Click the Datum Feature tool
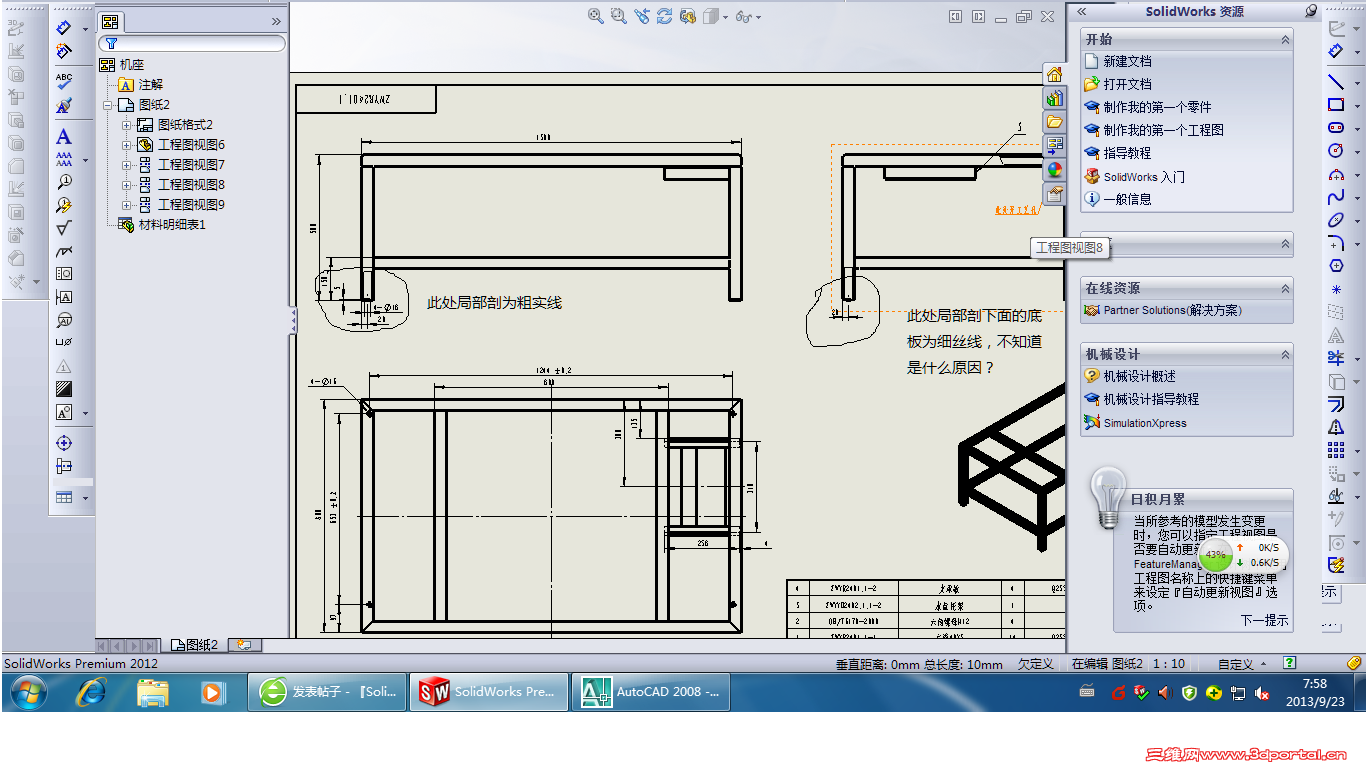 pyautogui.click(x=64, y=297)
